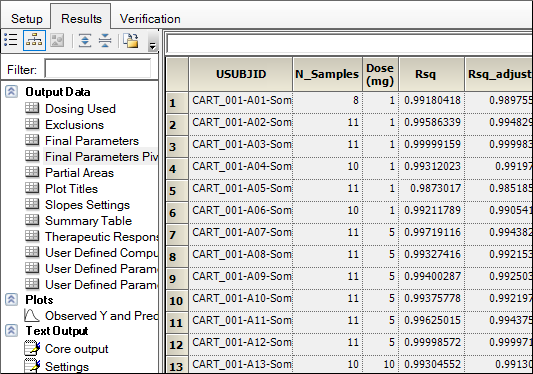Click the Dosing Used table icon
Screen dimensions: 533x374
32,108
